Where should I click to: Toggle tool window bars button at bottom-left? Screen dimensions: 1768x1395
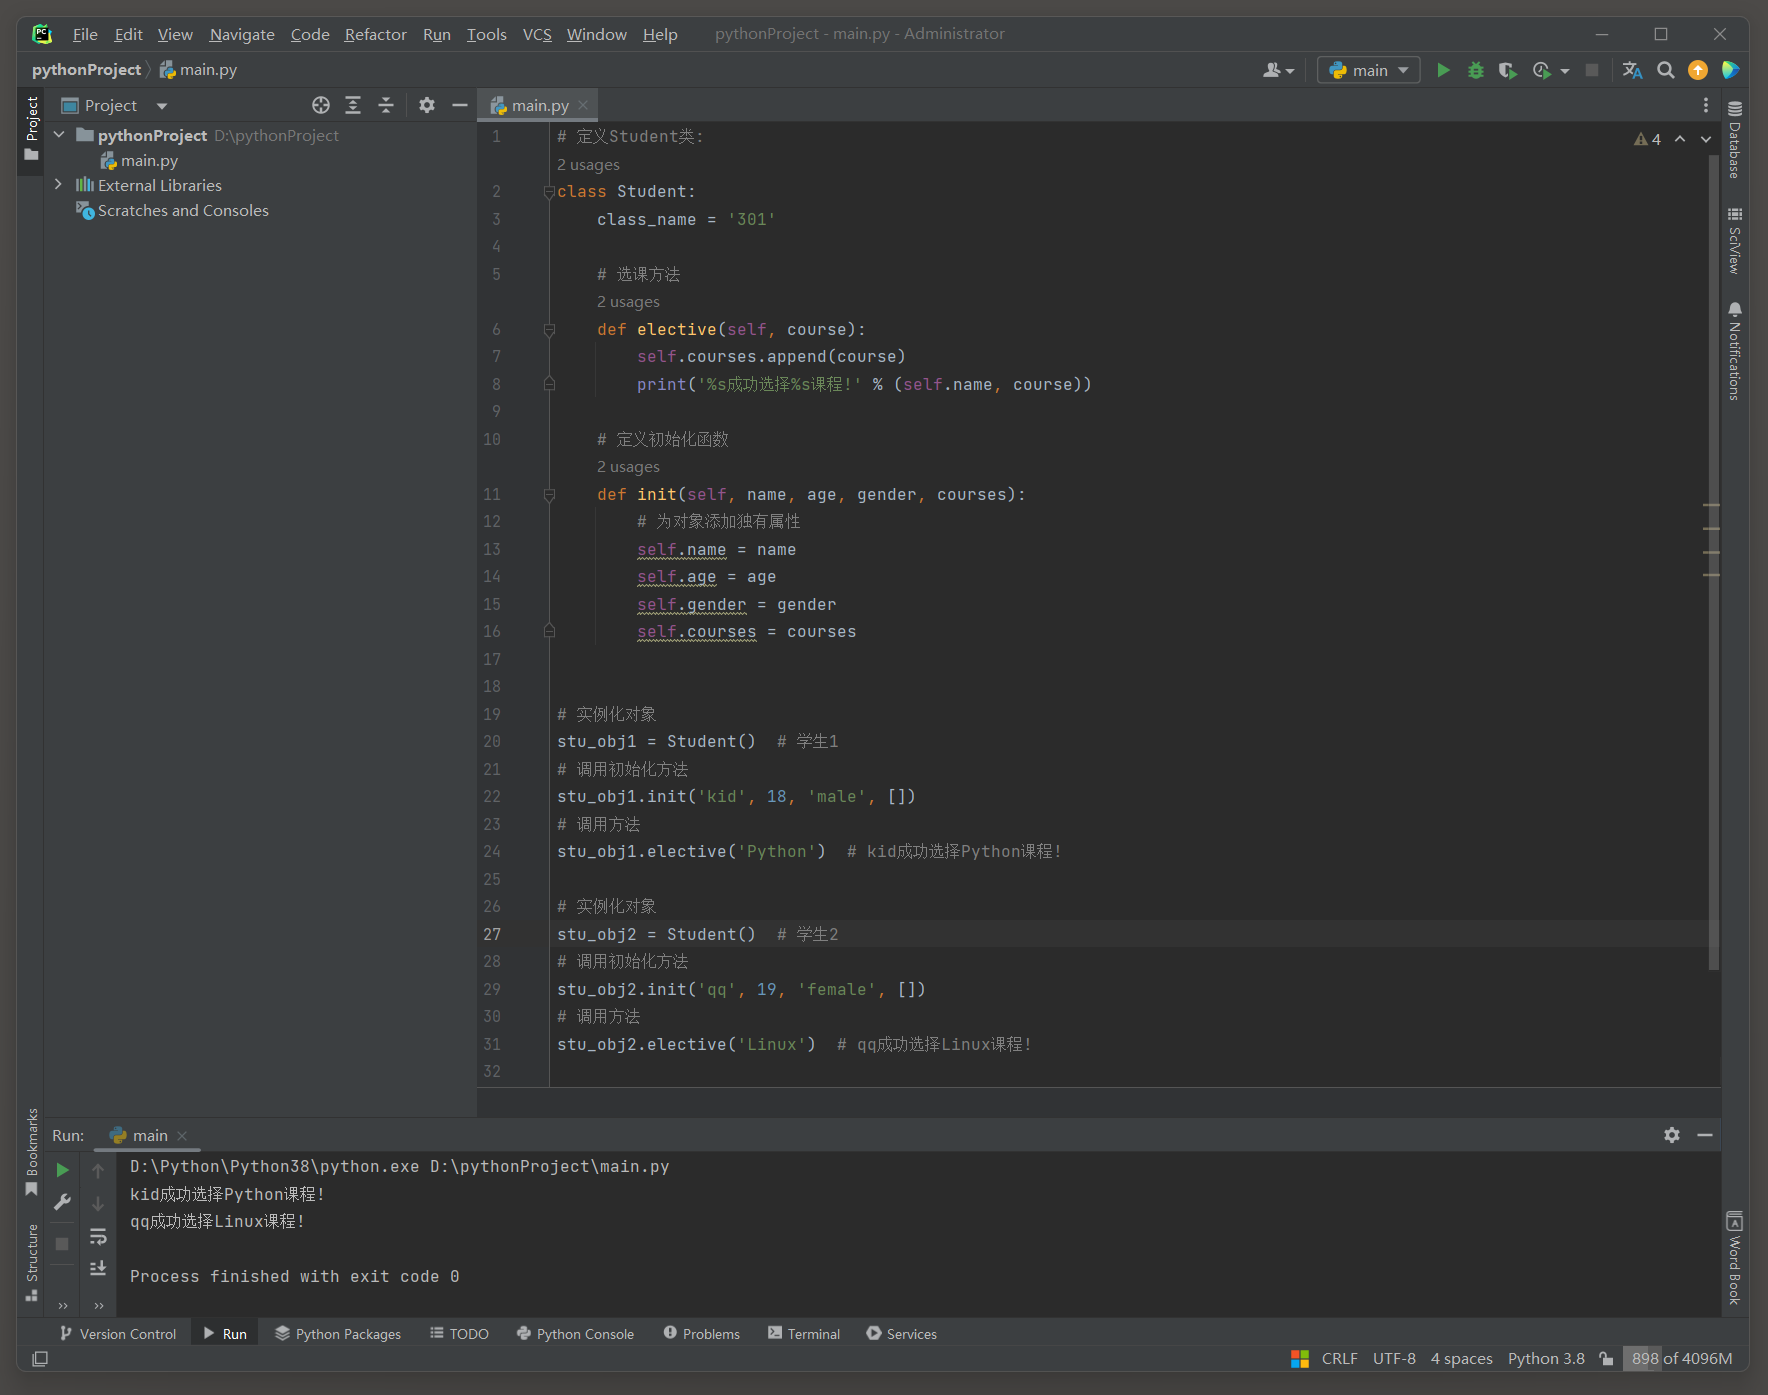click(40, 1358)
